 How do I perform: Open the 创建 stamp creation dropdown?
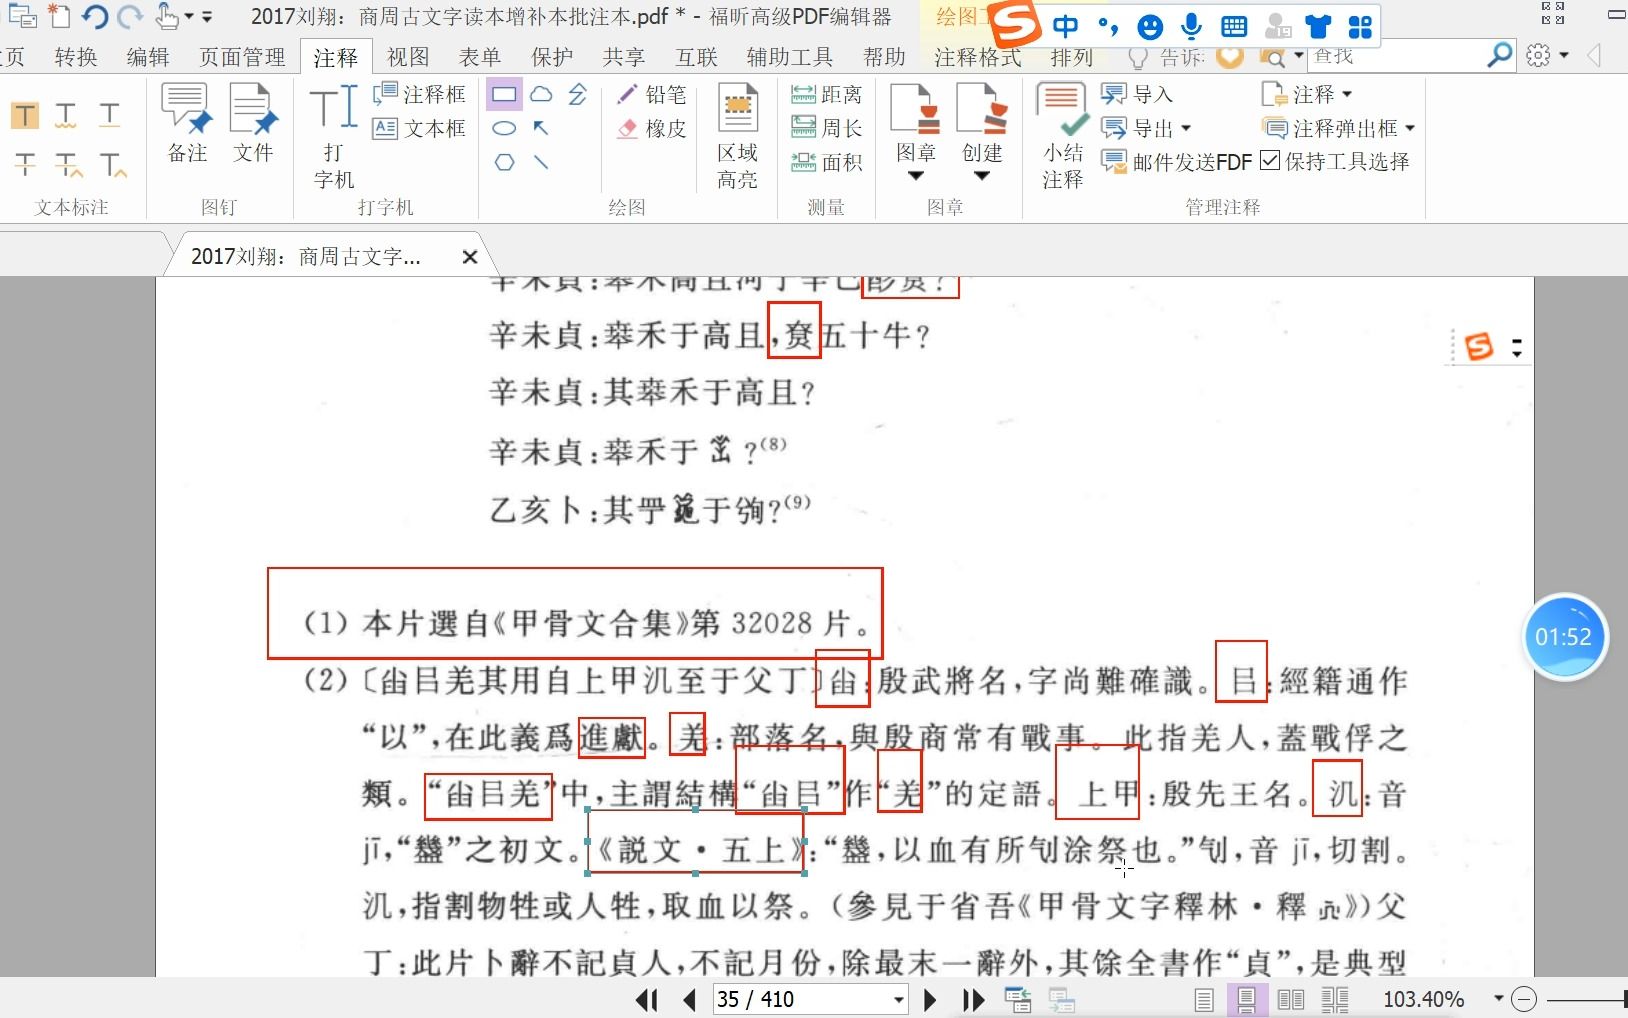click(982, 176)
